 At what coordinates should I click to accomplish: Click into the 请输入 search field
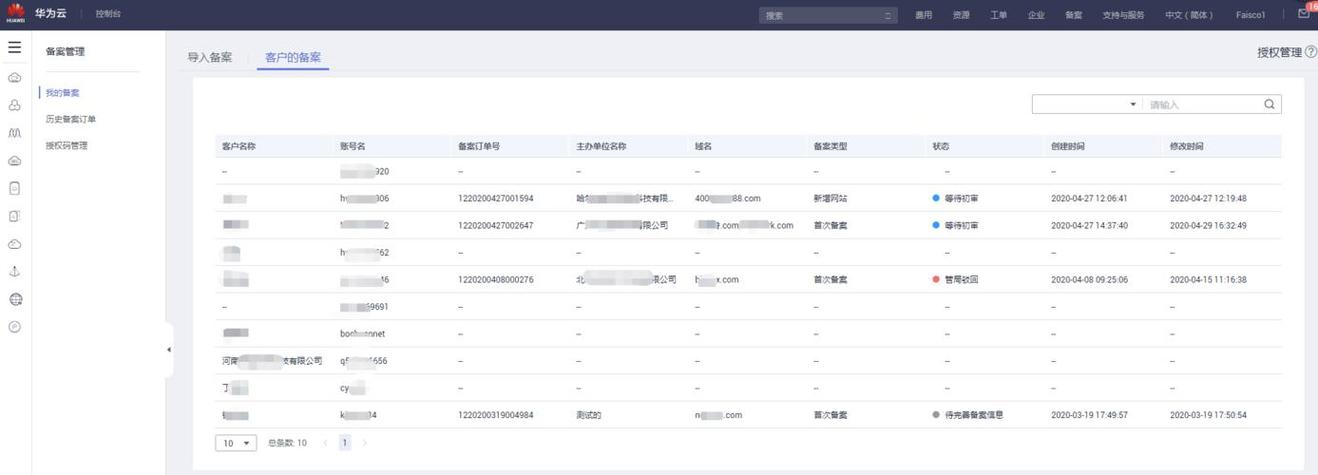coord(1203,104)
